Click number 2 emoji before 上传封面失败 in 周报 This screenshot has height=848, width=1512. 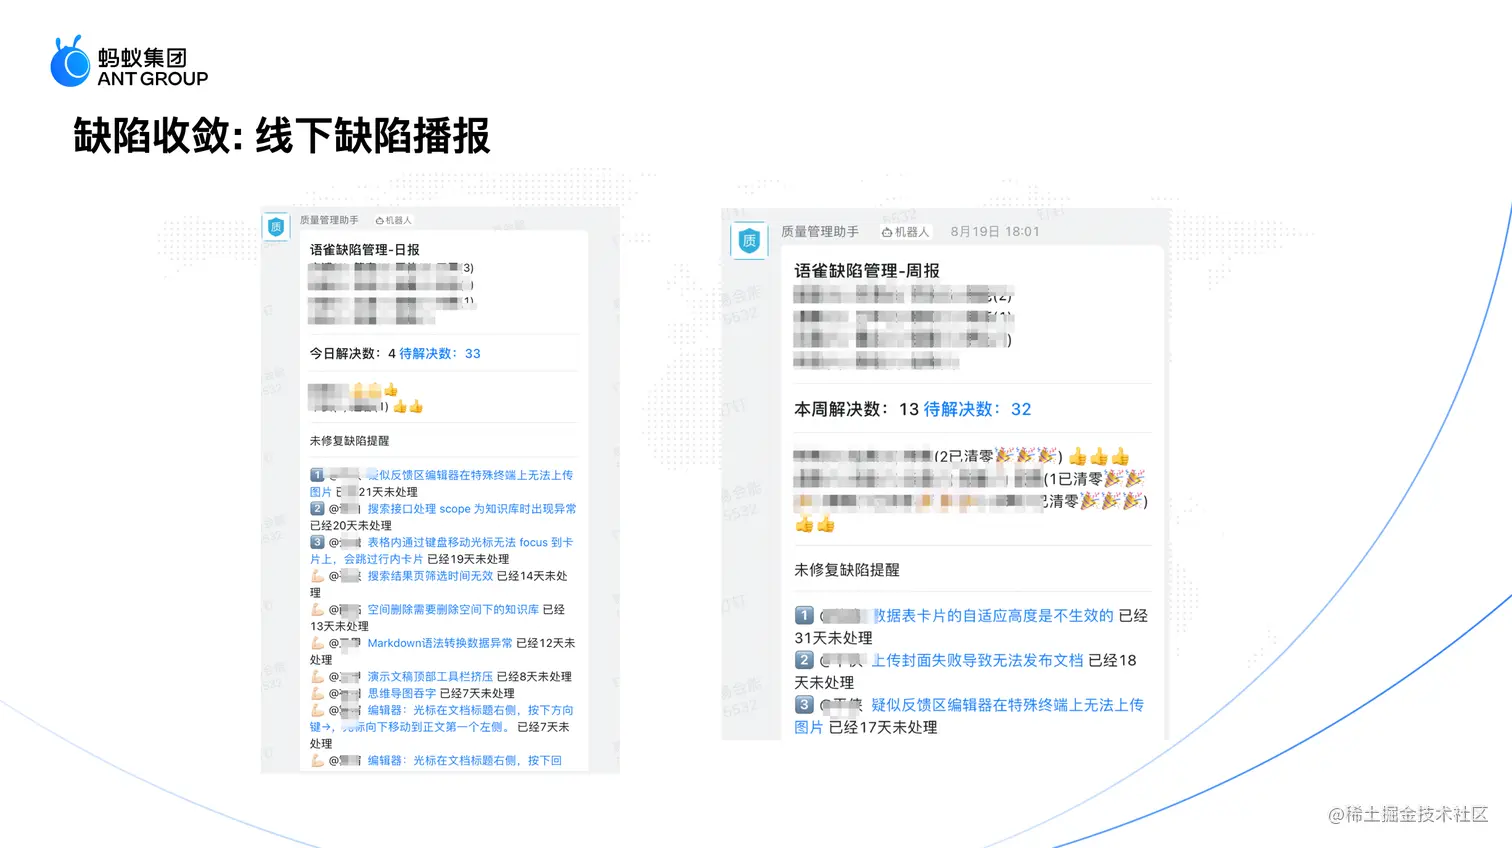click(x=804, y=660)
